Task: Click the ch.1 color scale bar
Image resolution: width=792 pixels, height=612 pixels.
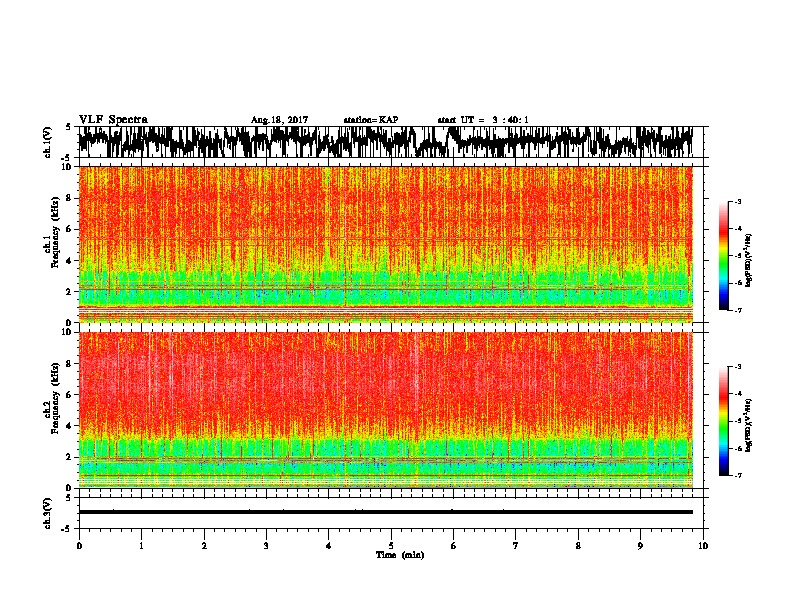Action: pos(724,256)
